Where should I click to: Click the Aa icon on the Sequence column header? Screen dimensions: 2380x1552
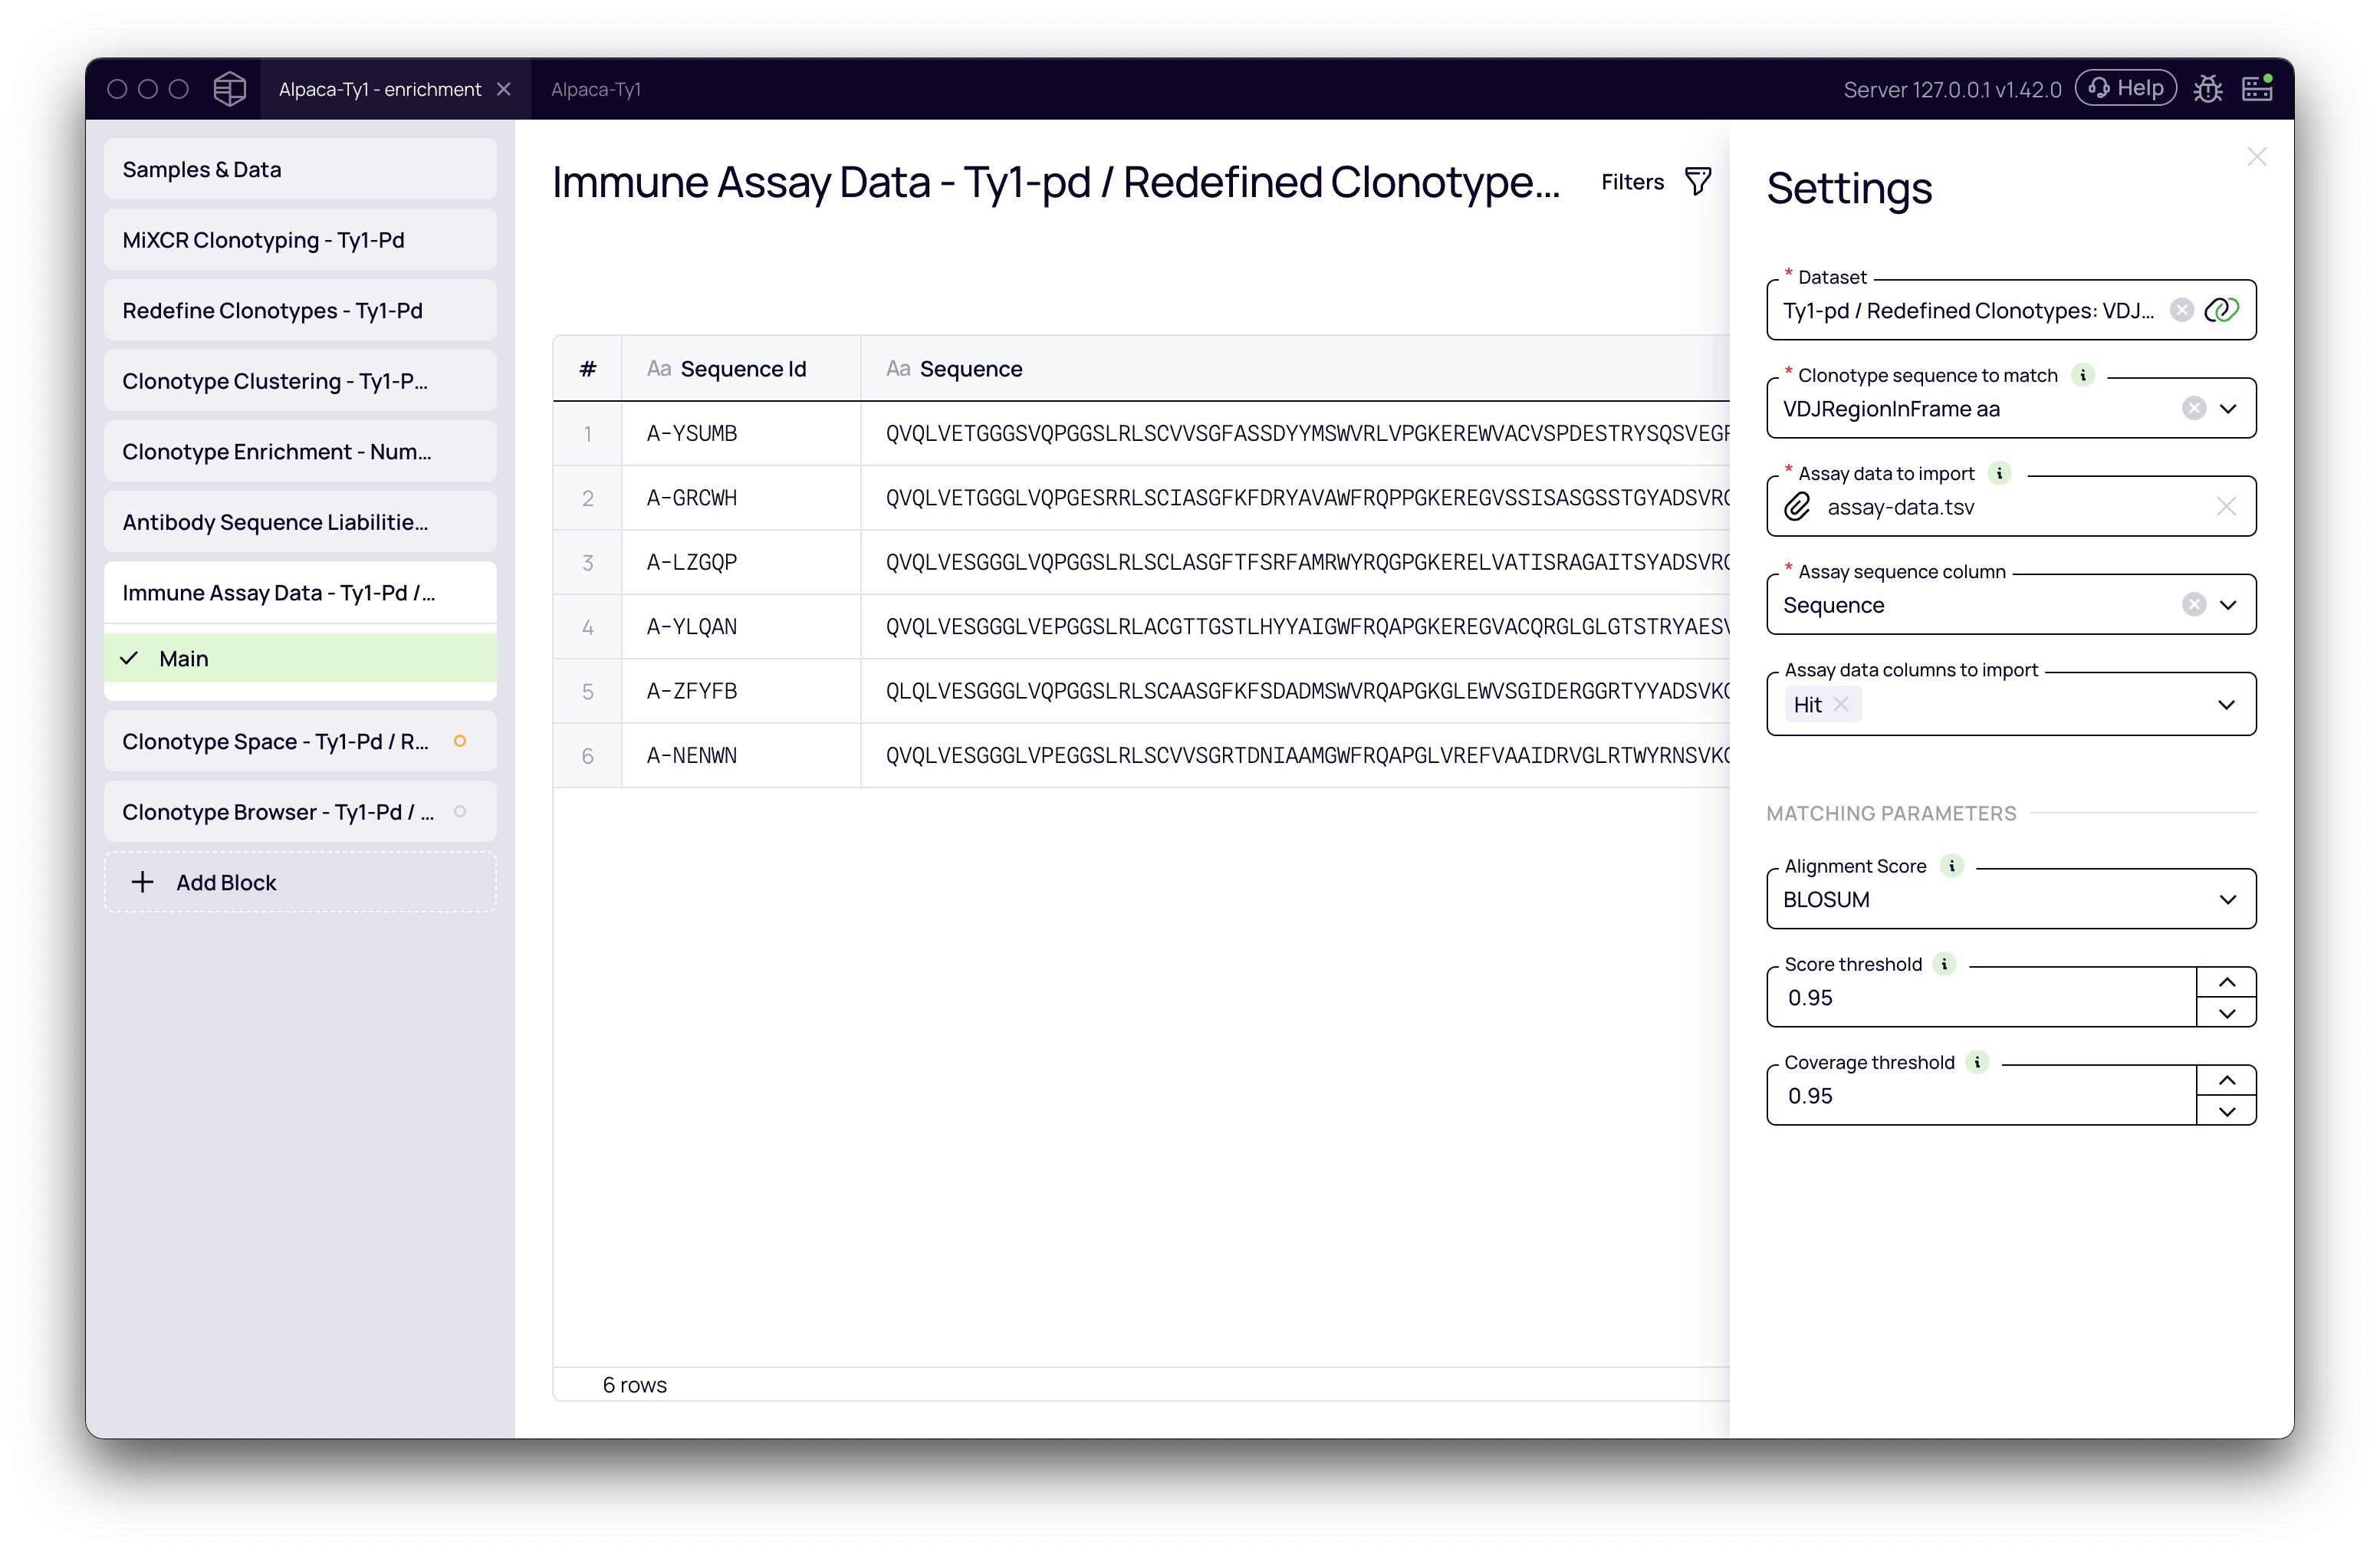[x=897, y=368]
